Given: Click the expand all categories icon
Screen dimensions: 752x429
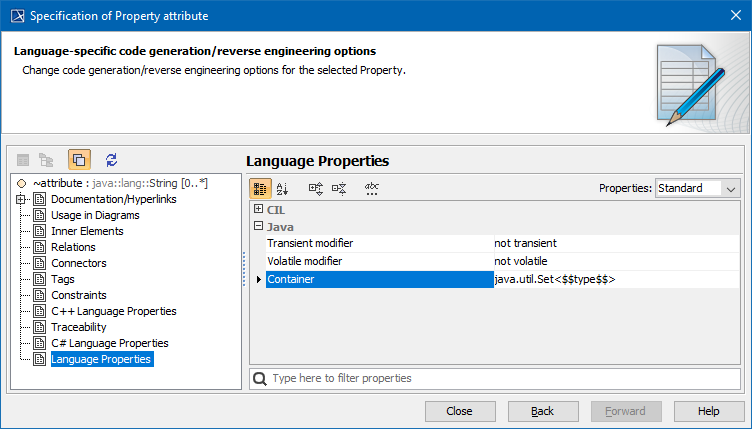Looking at the screenshot, I should (x=316, y=188).
